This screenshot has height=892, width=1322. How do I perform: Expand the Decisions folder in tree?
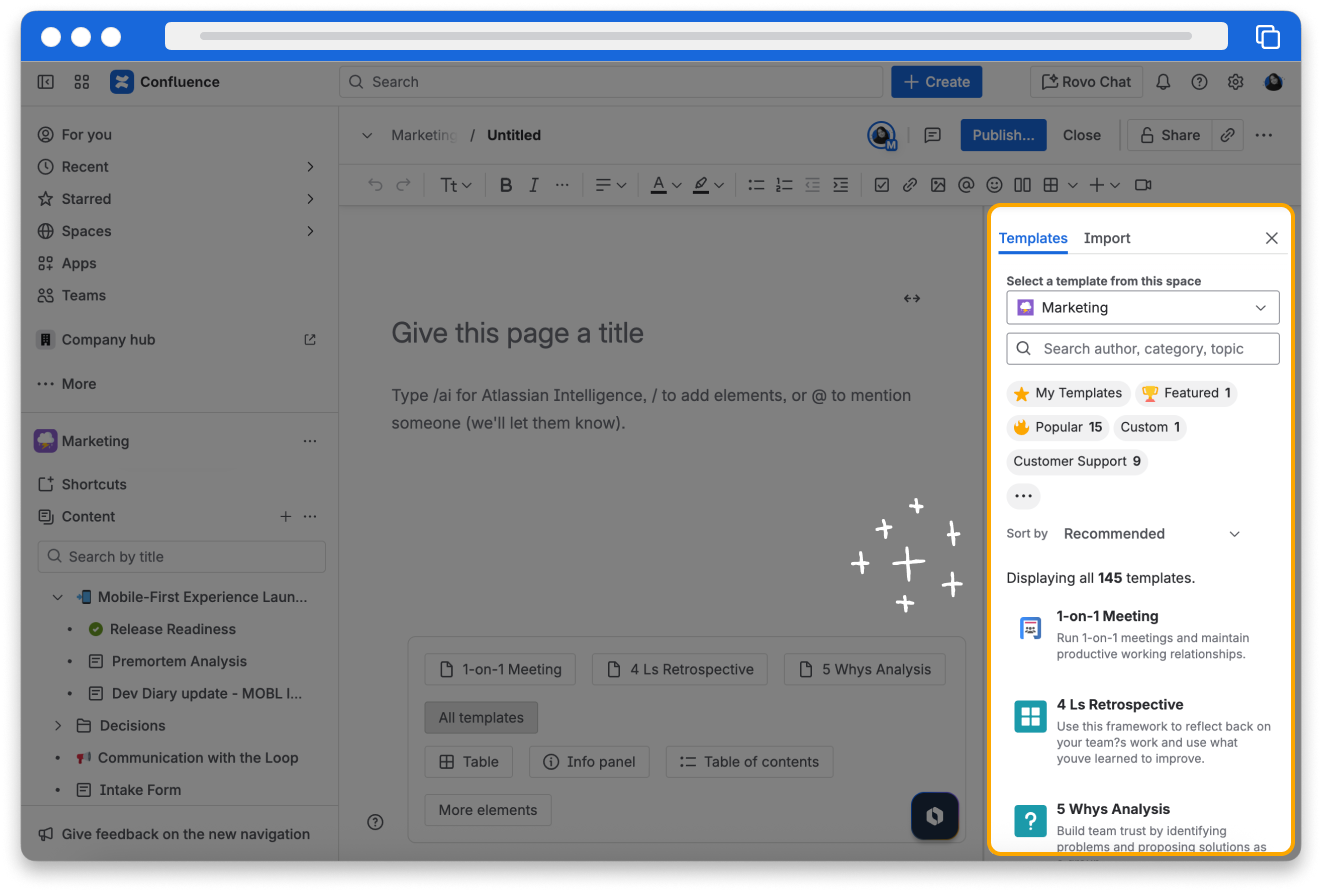[x=58, y=726]
